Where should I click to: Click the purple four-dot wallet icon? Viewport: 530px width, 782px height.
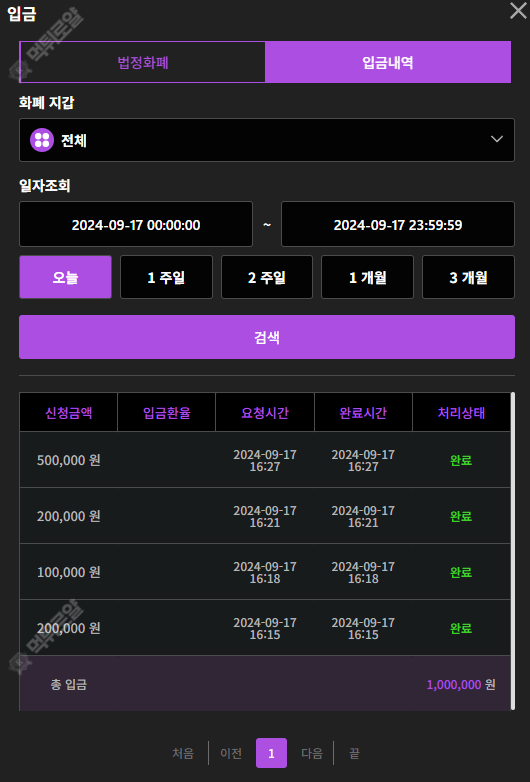pos(42,140)
